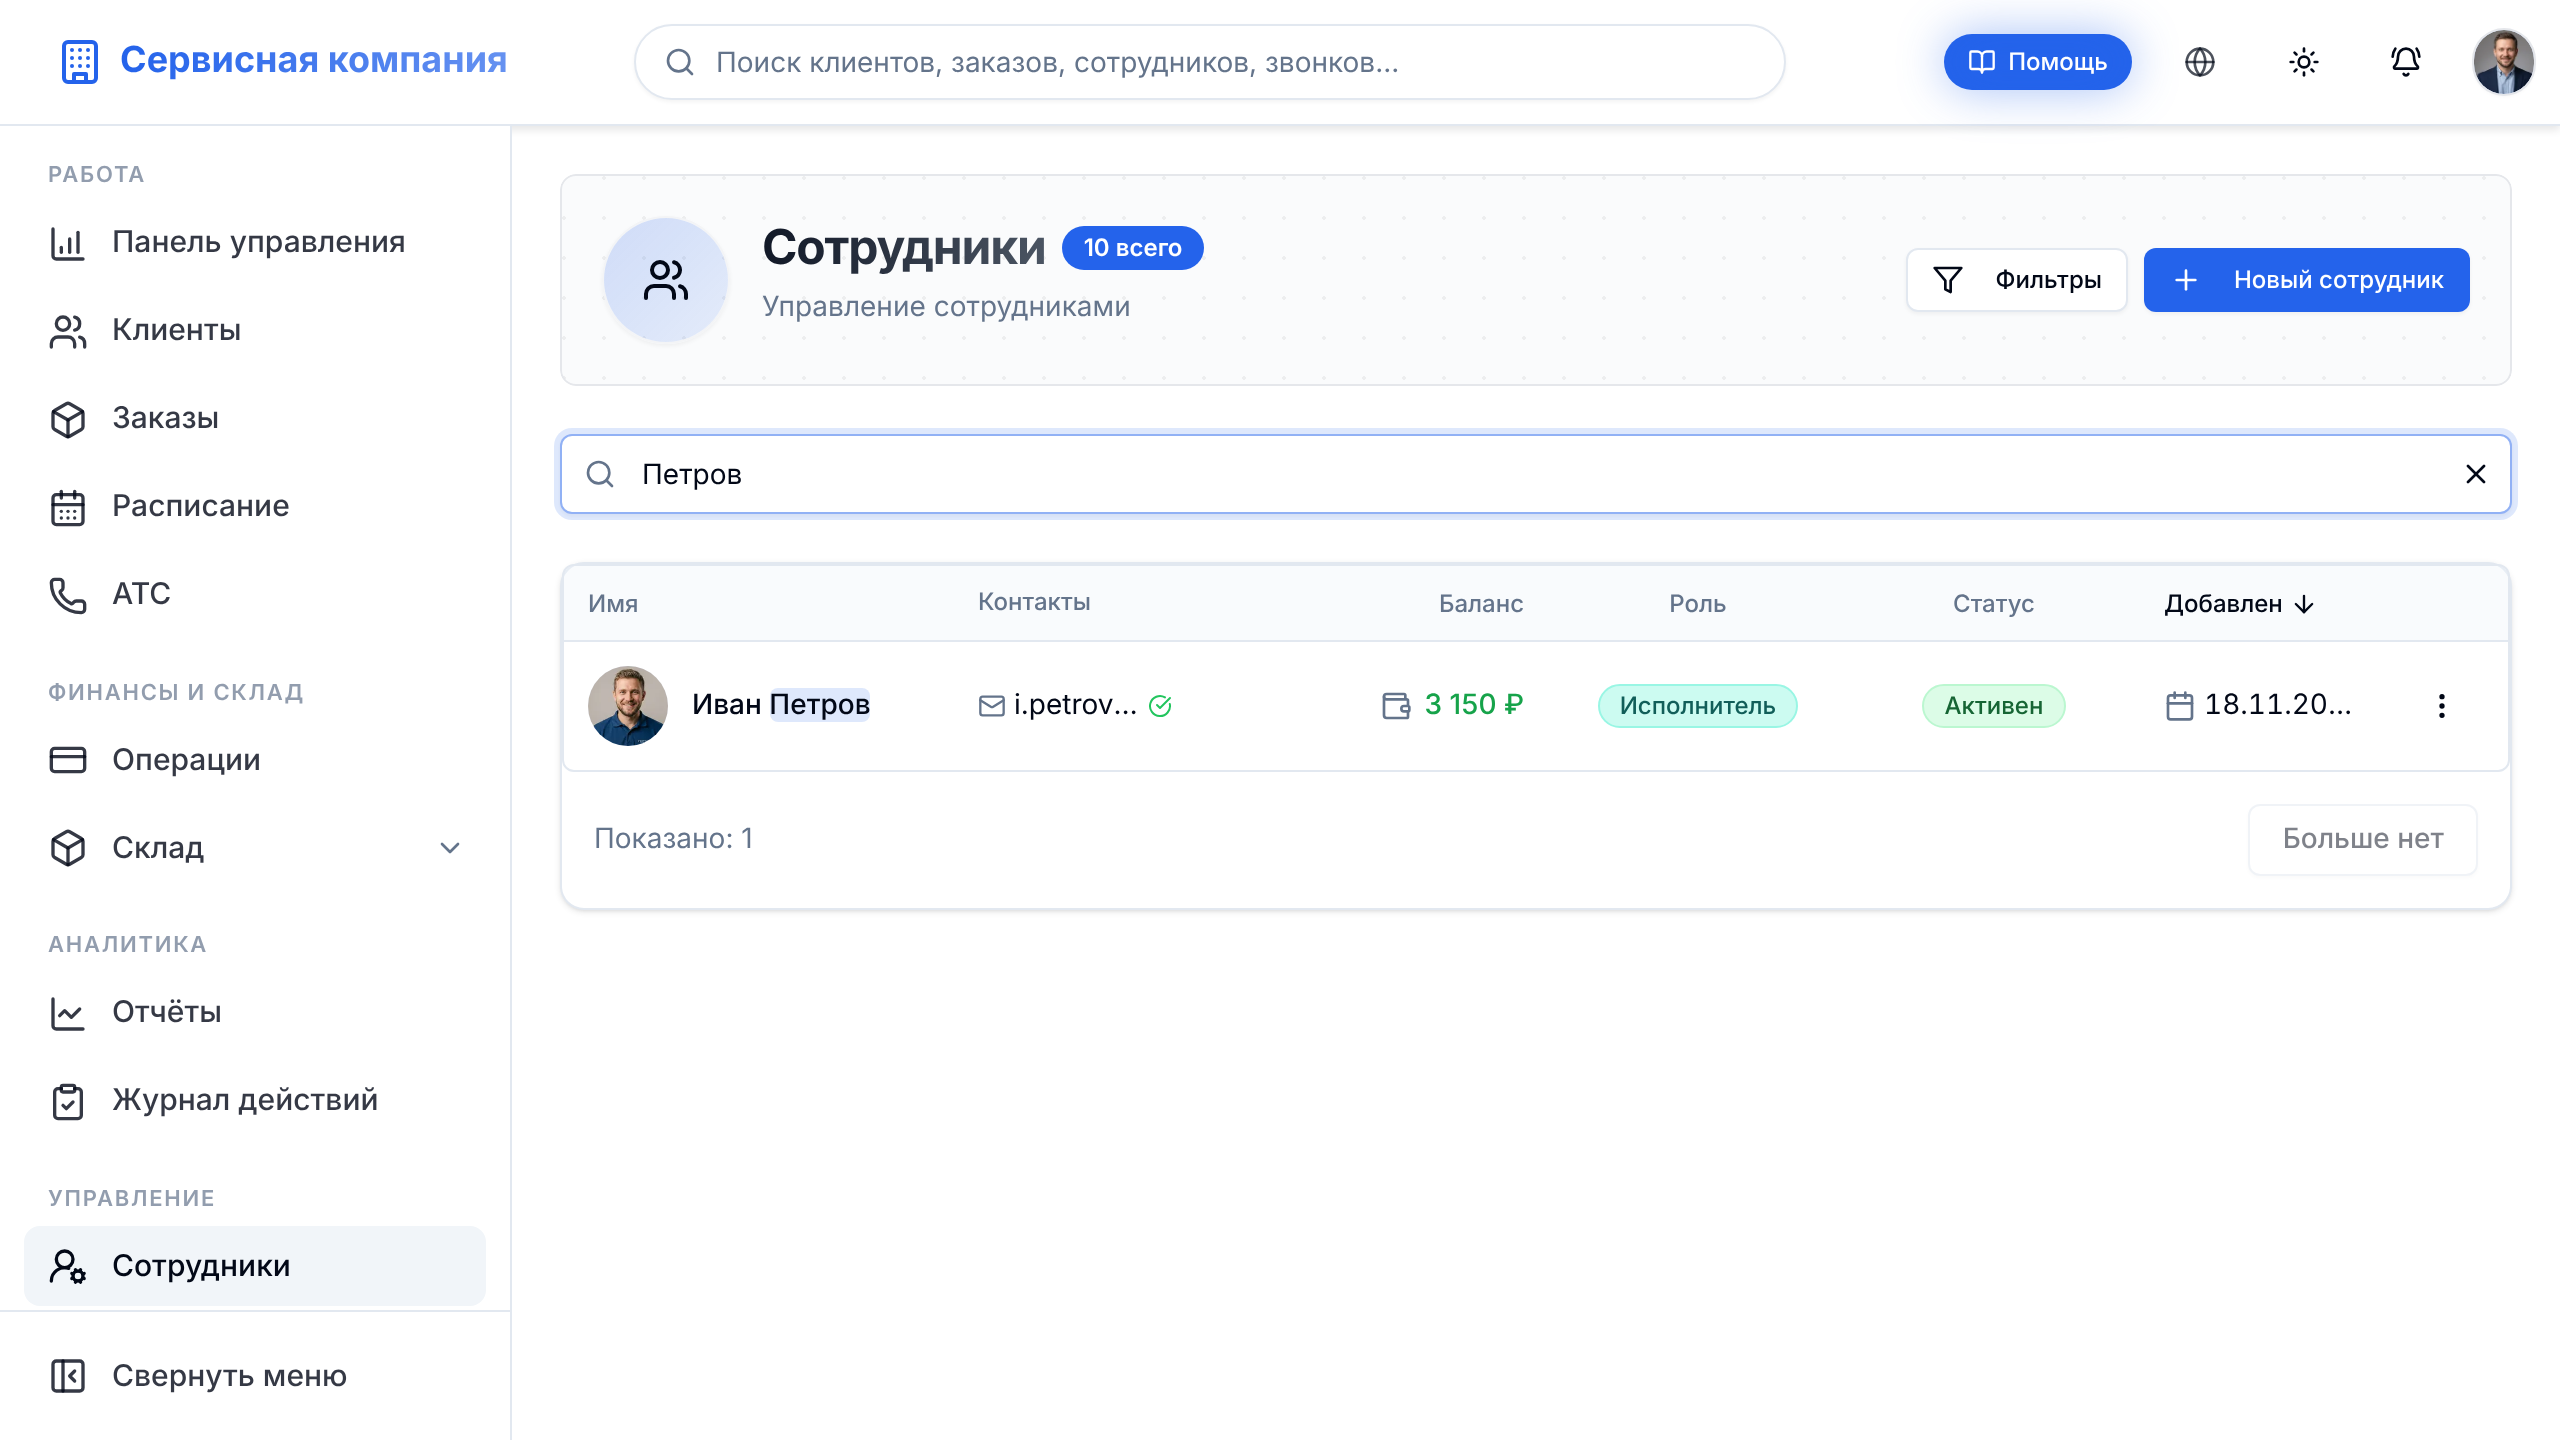Click the Контакты column header
Screen dimensions: 2560x1440
pyautogui.click(x=1034, y=602)
